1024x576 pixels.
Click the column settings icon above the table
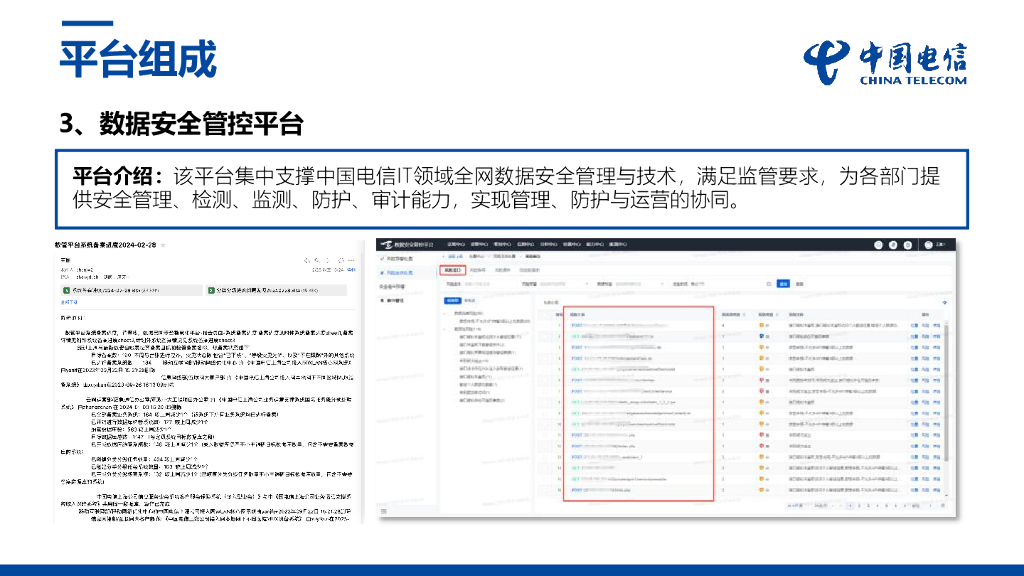coord(944,302)
